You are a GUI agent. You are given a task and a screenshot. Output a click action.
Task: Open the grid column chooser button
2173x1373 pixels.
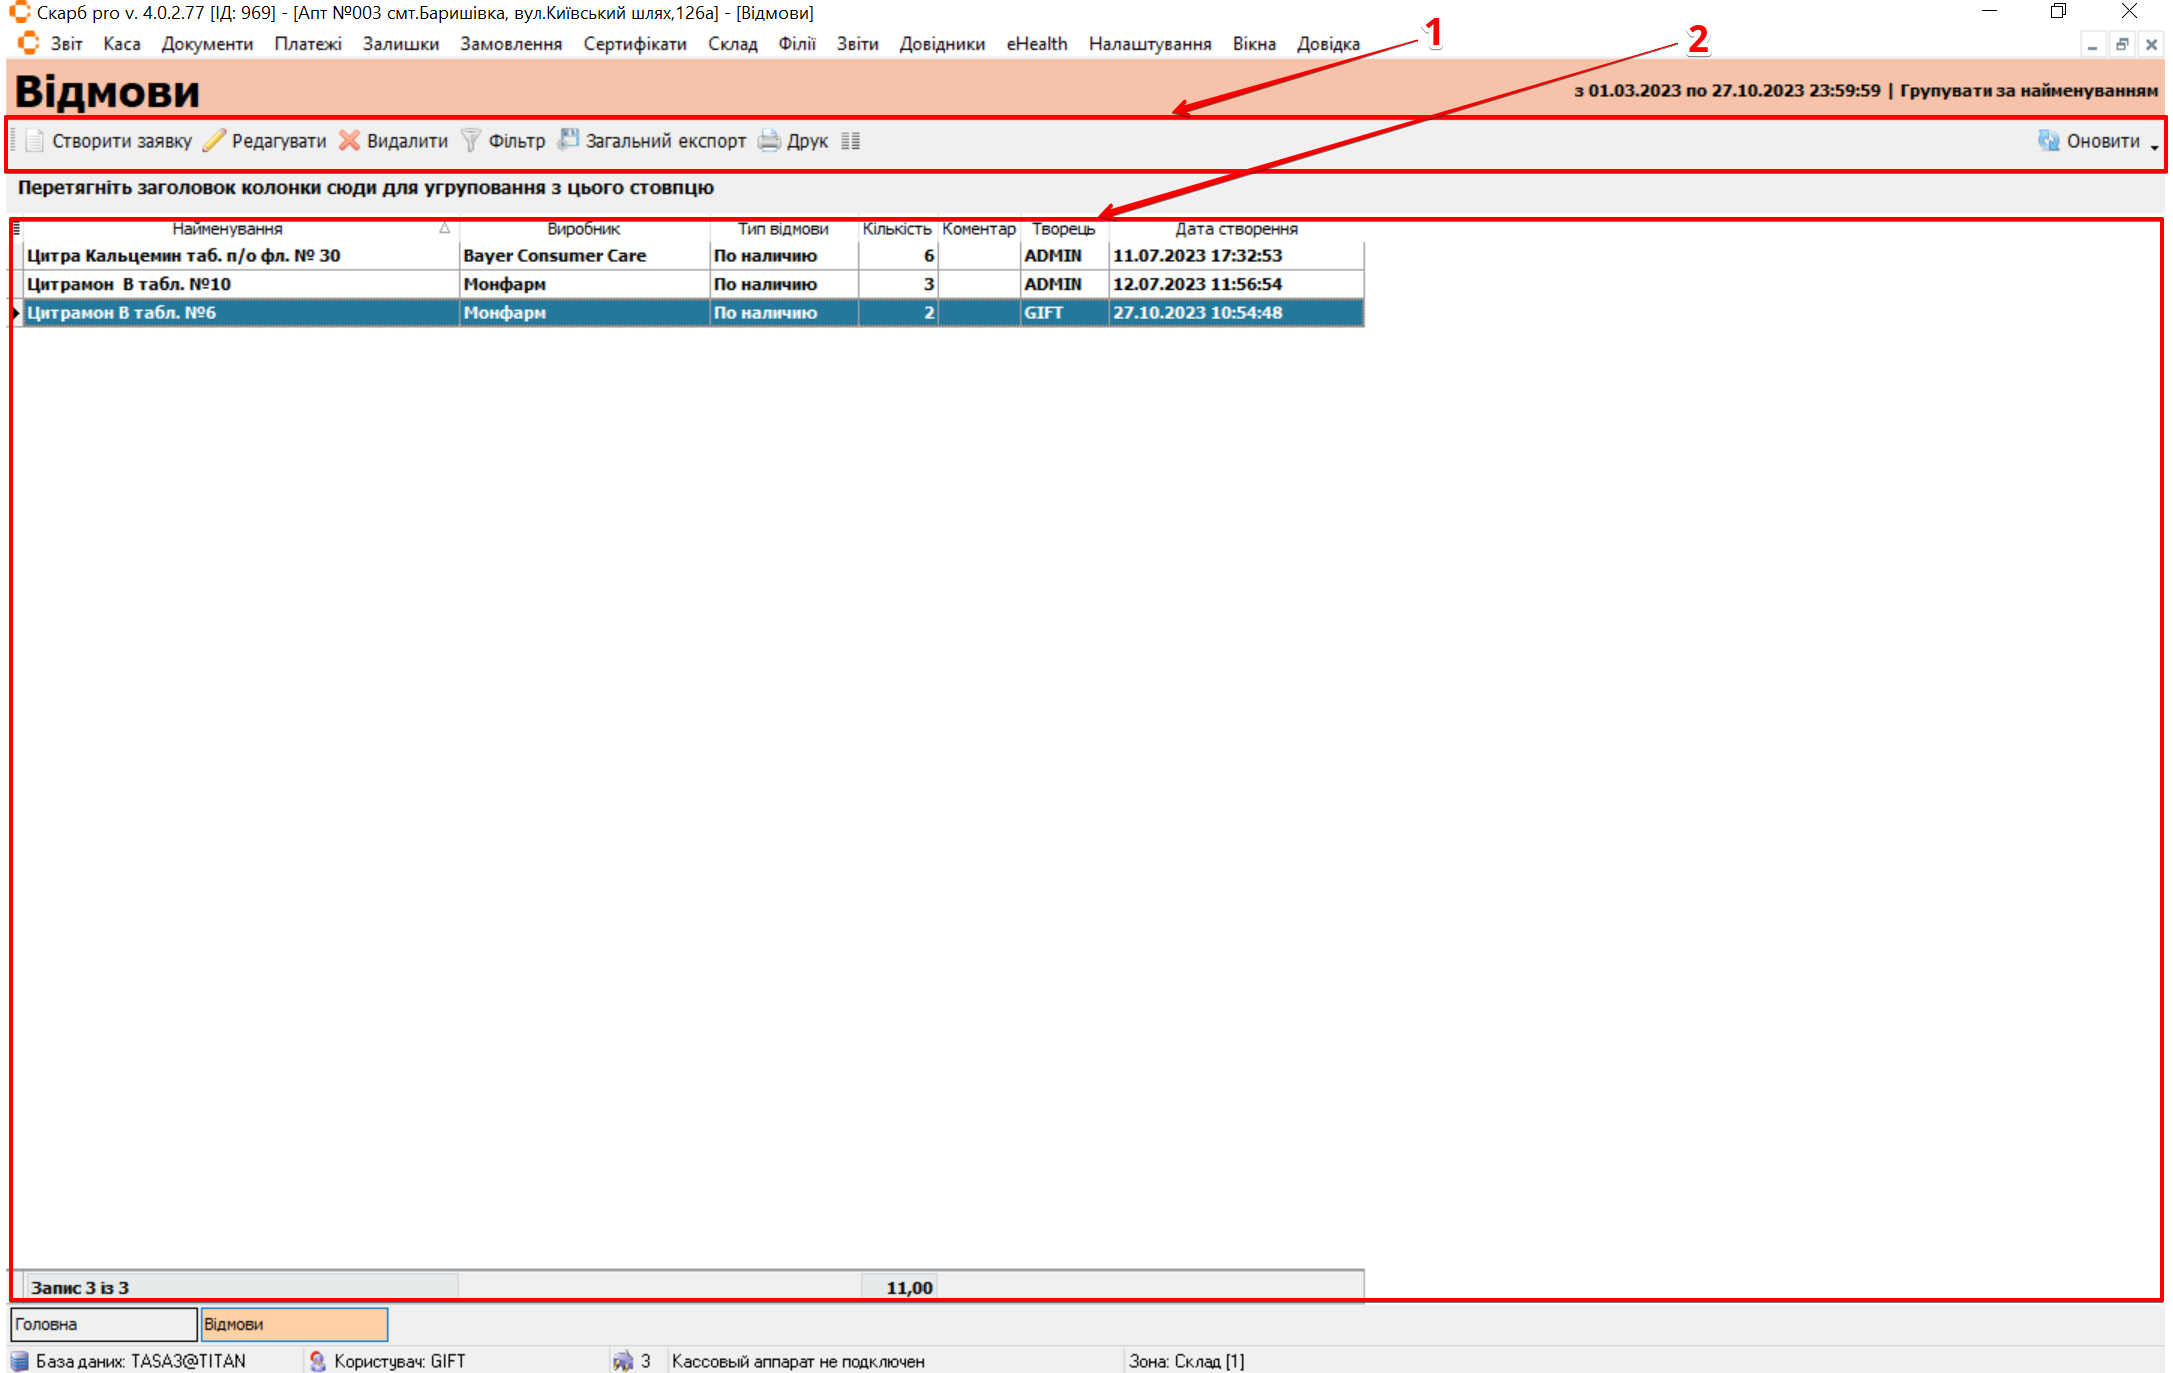tap(16, 229)
